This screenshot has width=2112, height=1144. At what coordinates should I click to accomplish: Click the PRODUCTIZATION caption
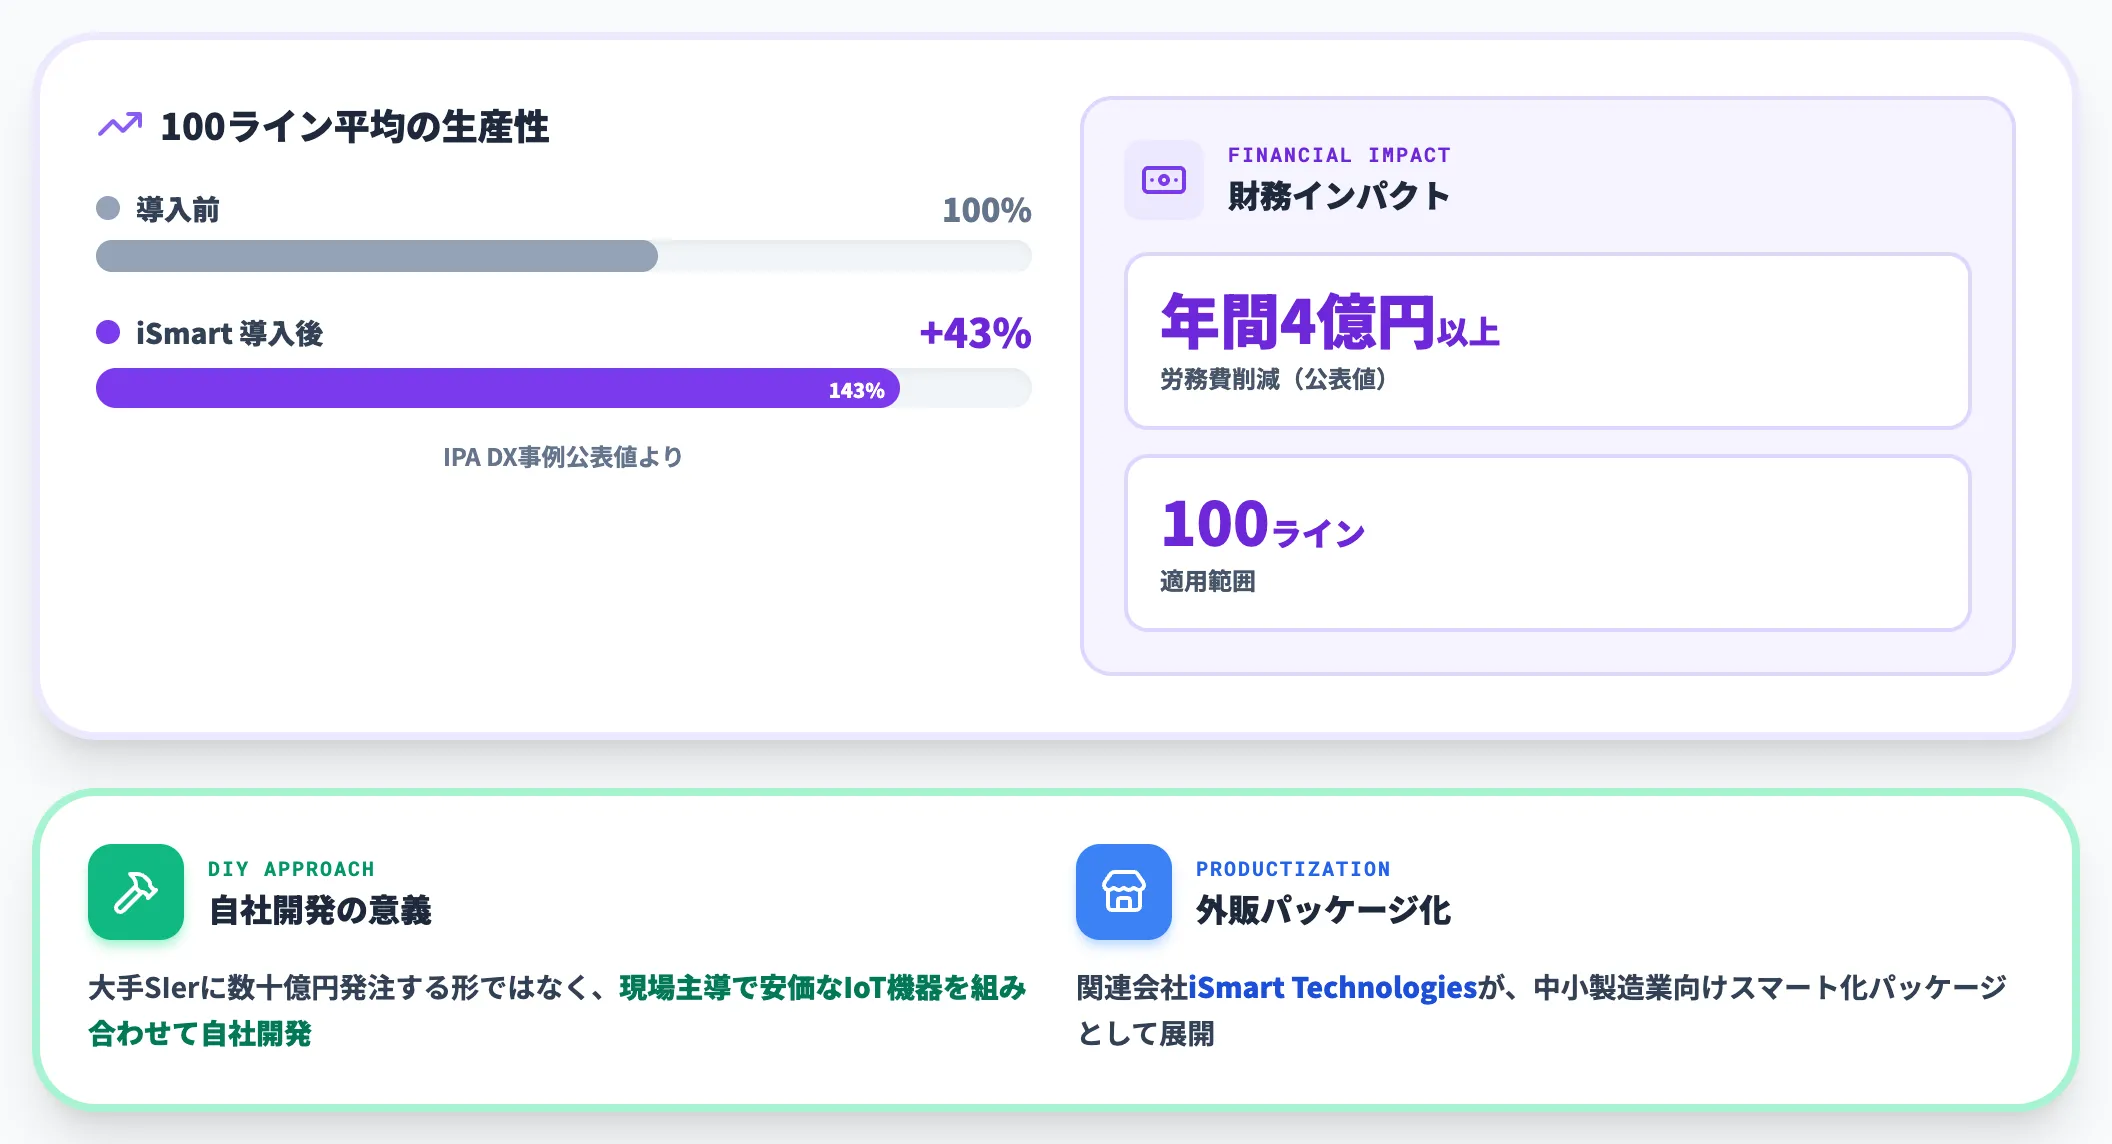[1293, 869]
